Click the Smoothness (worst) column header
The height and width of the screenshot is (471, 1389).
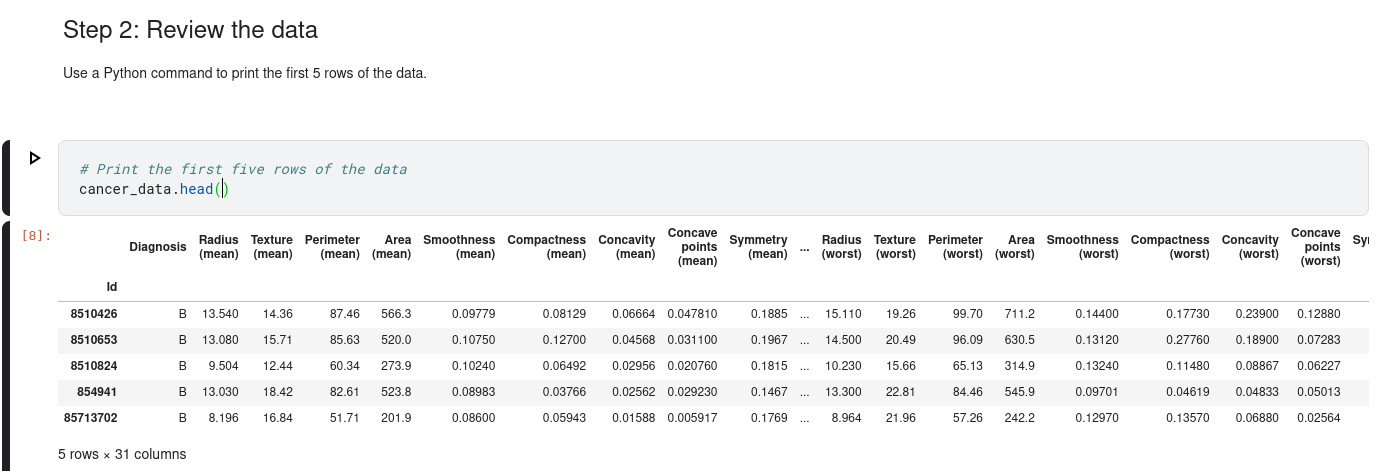pos(1082,247)
